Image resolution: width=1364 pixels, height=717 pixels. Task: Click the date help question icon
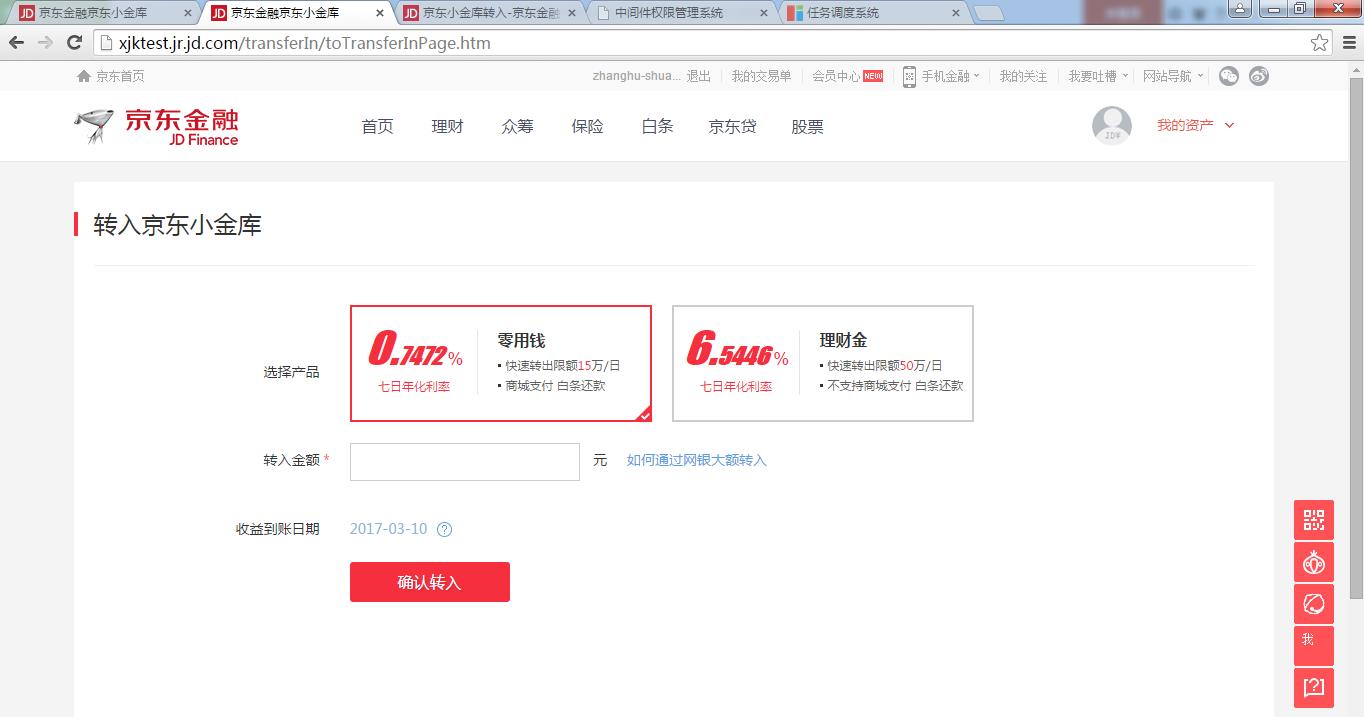tap(445, 530)
